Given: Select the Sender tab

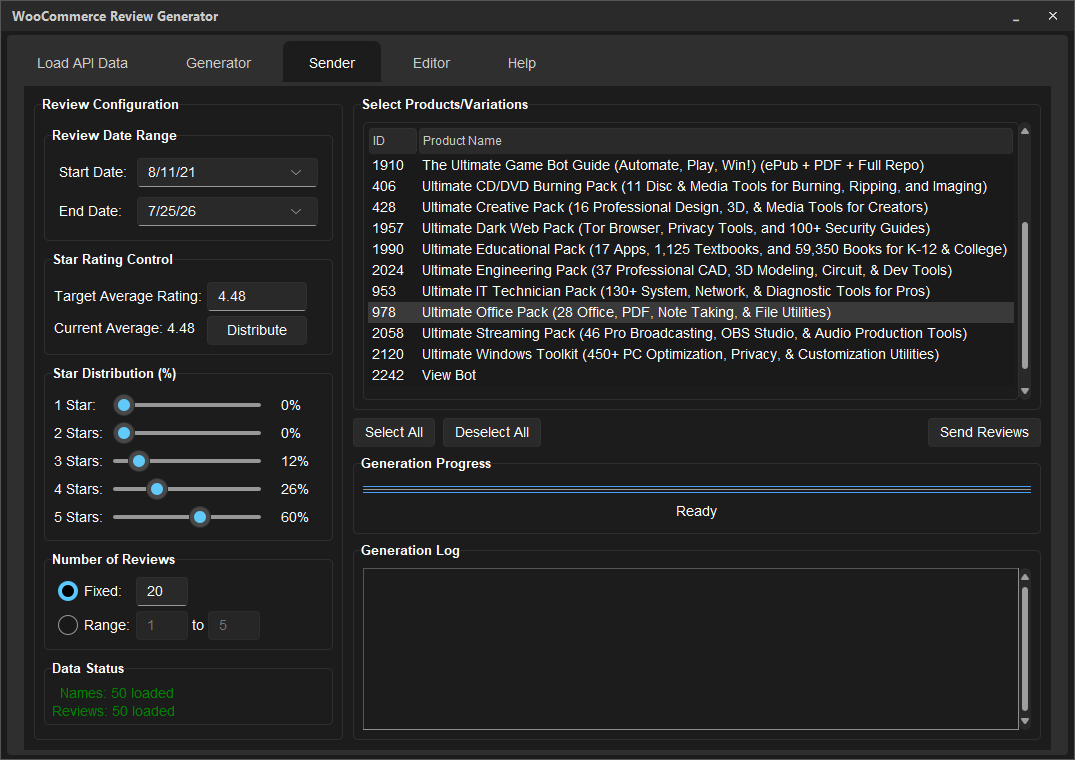Looking at the screenshot, I should [x=332, y=63].
